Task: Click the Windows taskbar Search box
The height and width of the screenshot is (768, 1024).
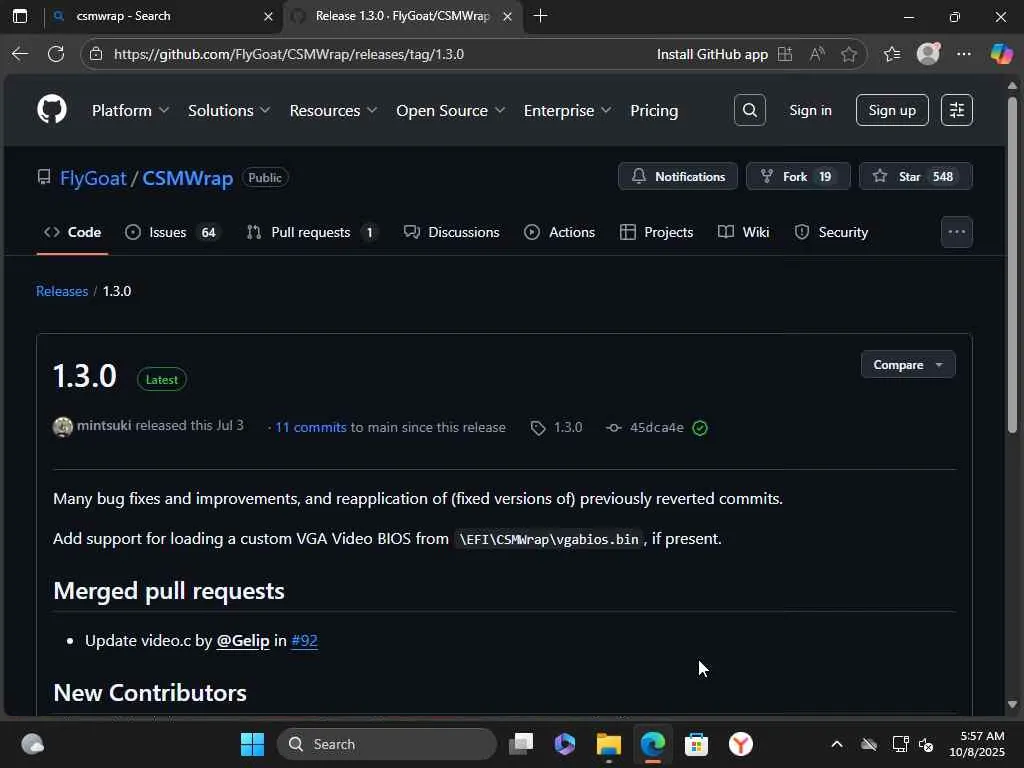Action: 387,744
